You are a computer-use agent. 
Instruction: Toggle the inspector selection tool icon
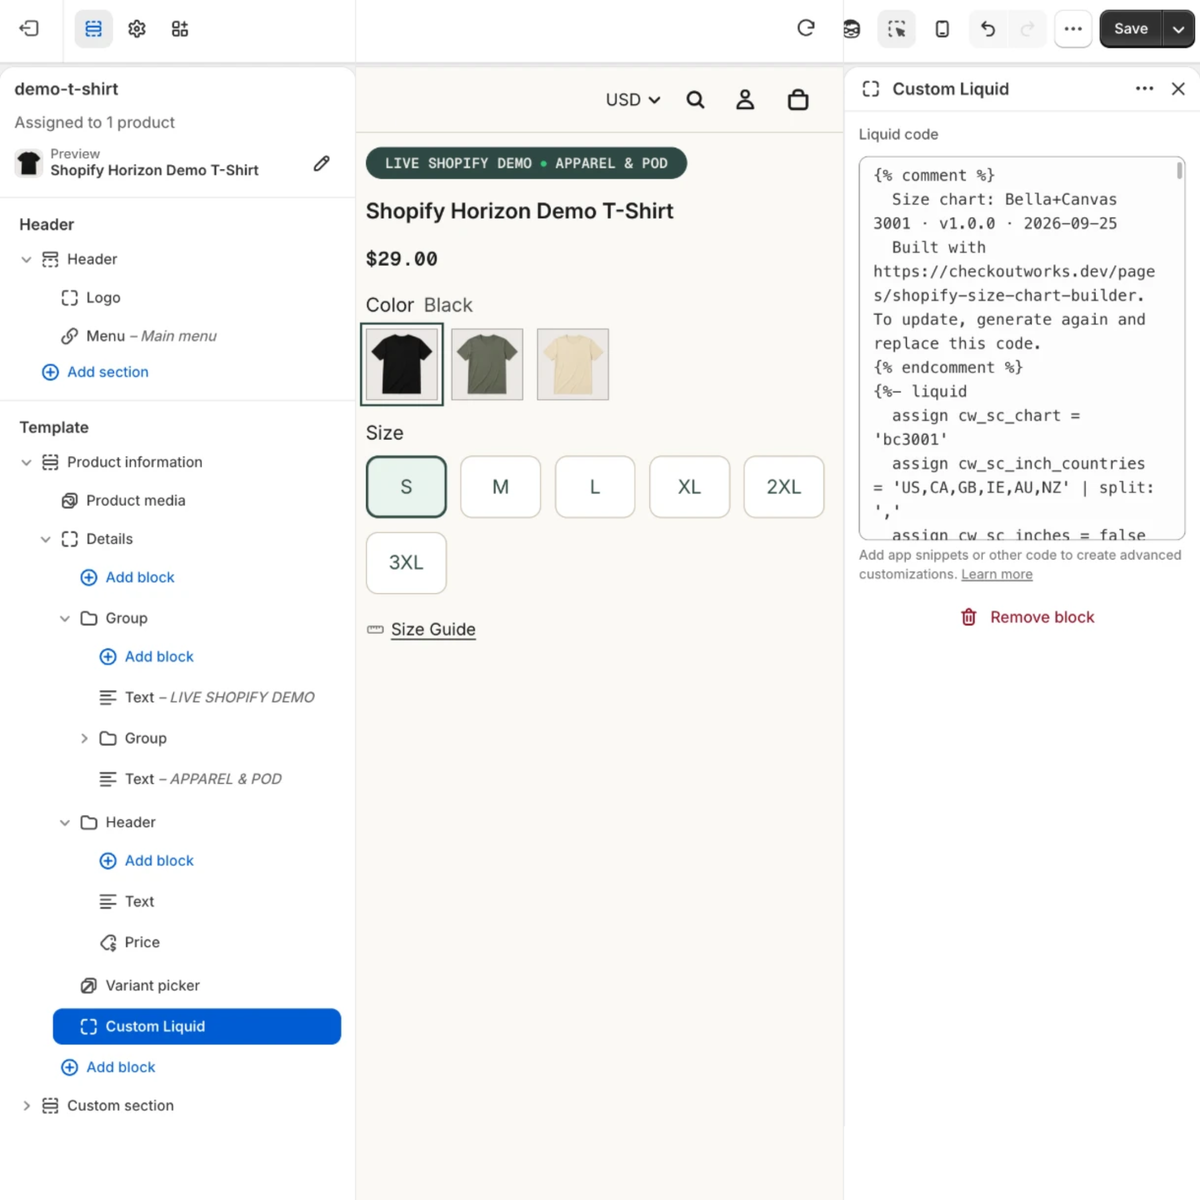897,29
